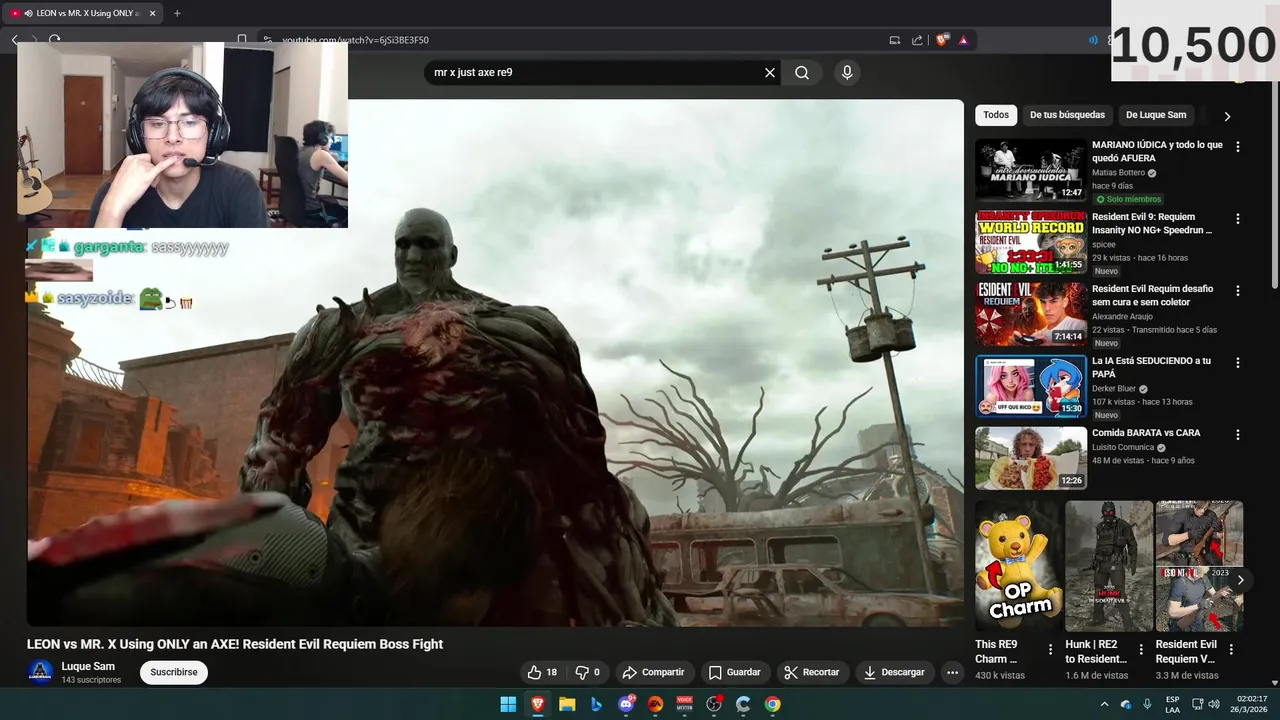Image resolution: width=1280 pixels, height=720 pixels.
Task: Advance the Shorts shelf with the next arrow
Action: [1240, 580]
